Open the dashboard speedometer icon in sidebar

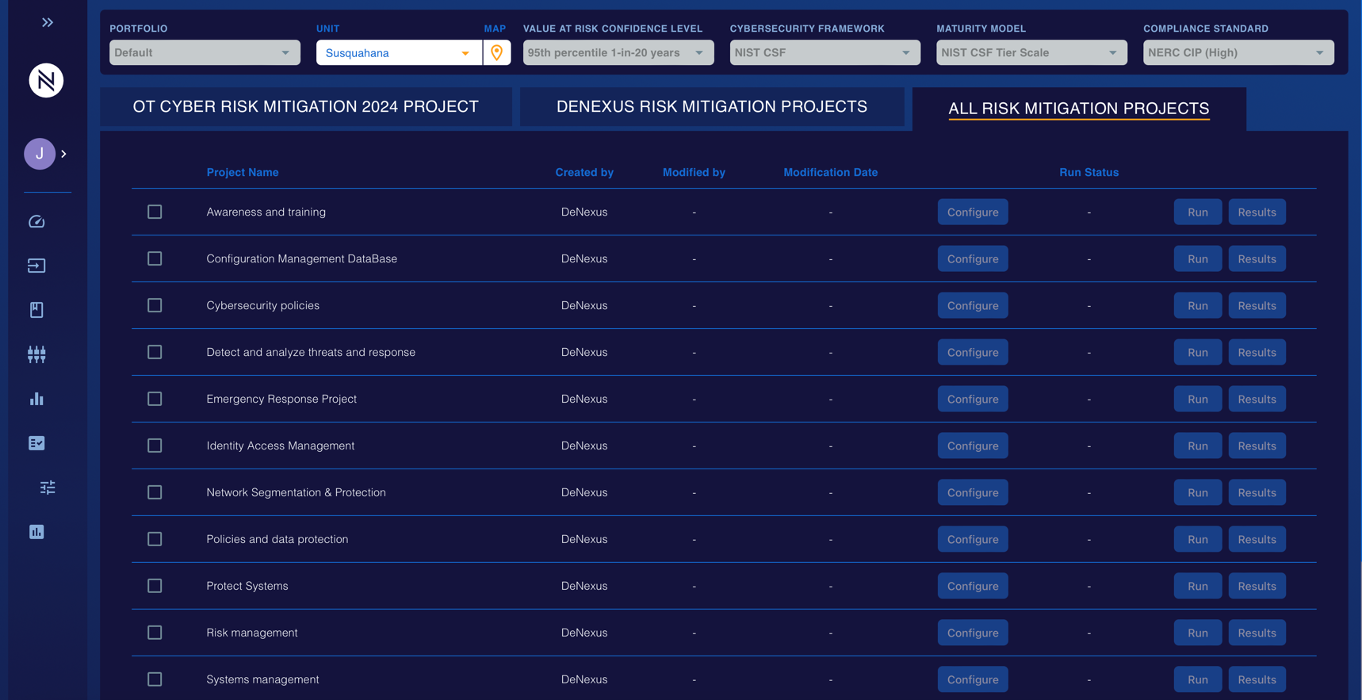point(37,222)
